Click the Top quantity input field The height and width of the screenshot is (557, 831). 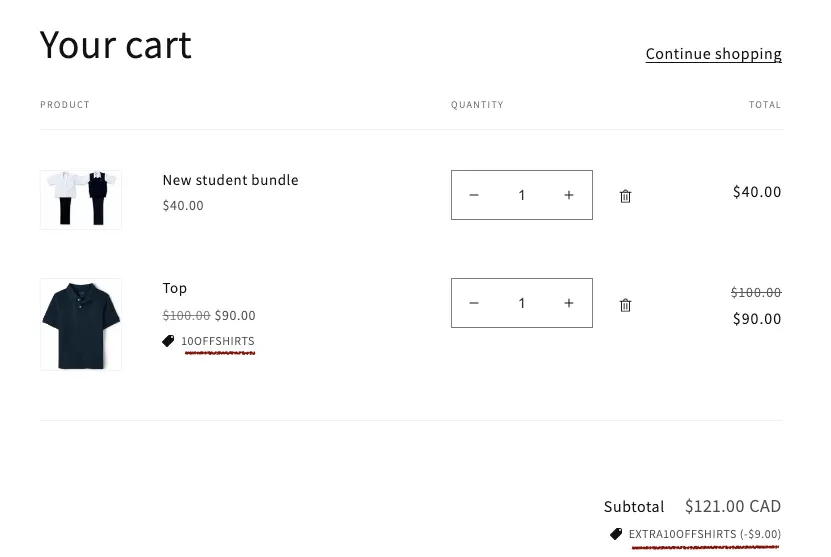(x=521, y=303)
